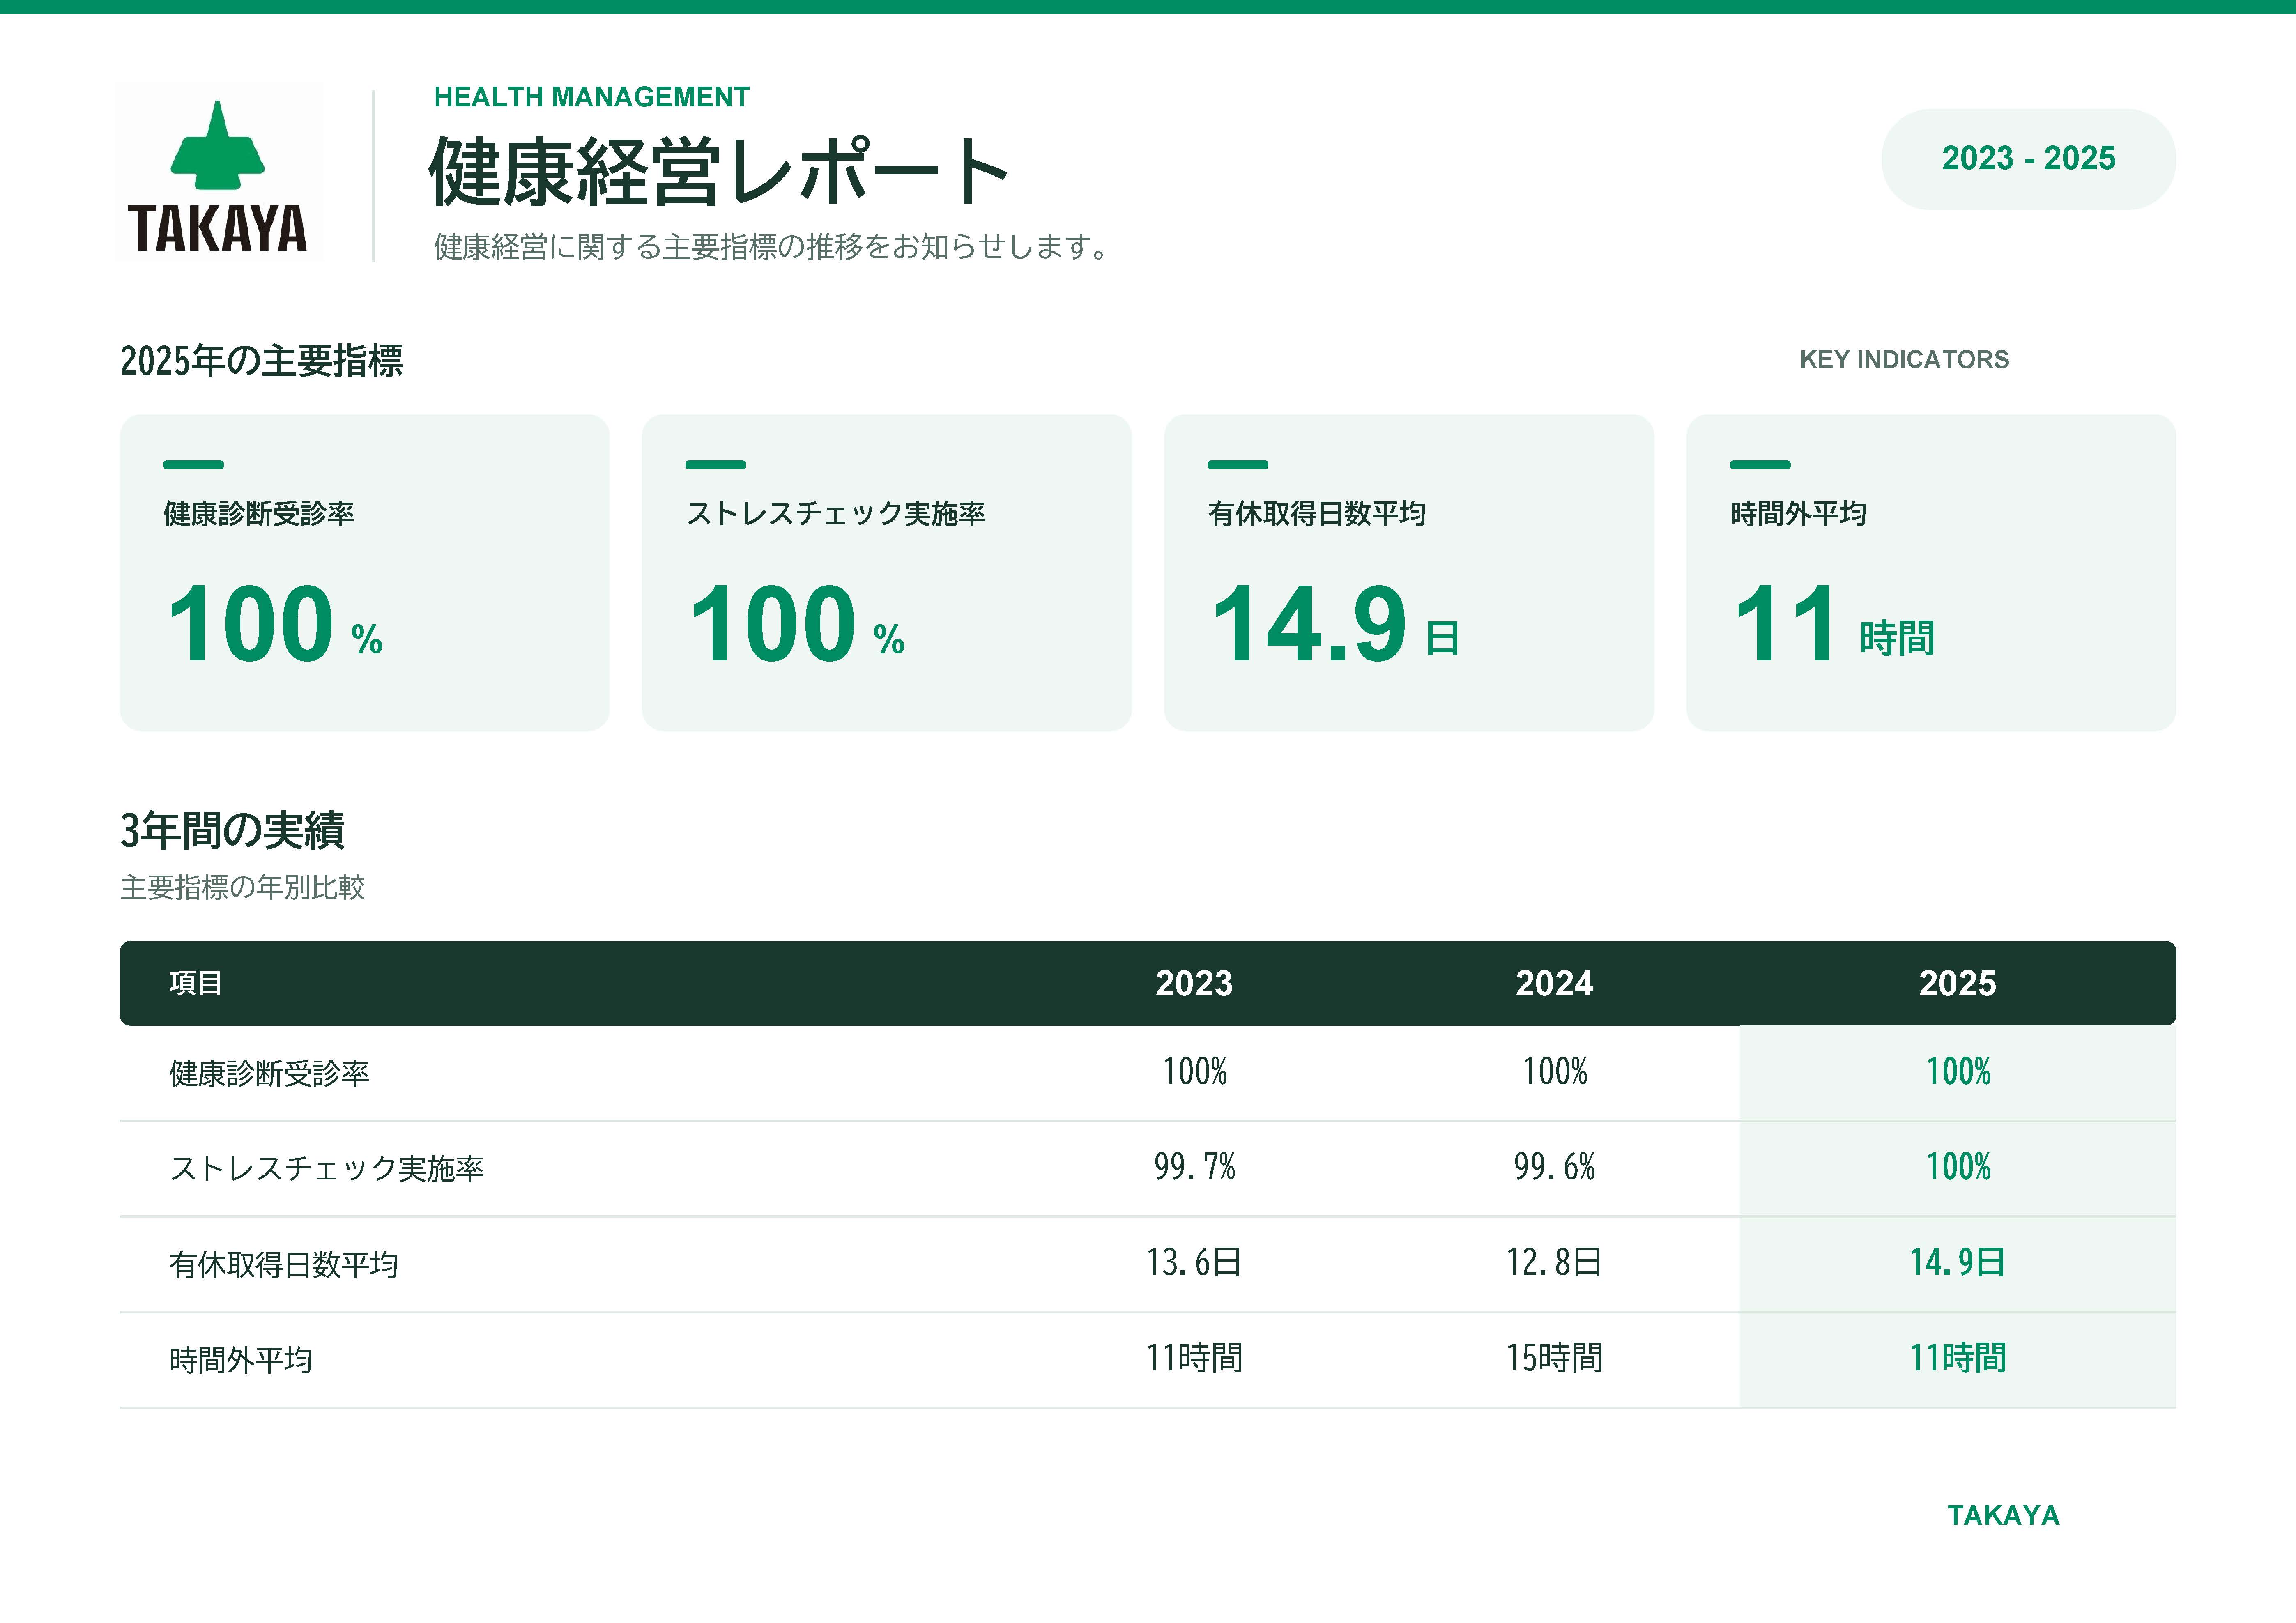2296x1623 pixels.
Task: Select the 有休取得日数平均 table row label
Action: [283, 1265]
